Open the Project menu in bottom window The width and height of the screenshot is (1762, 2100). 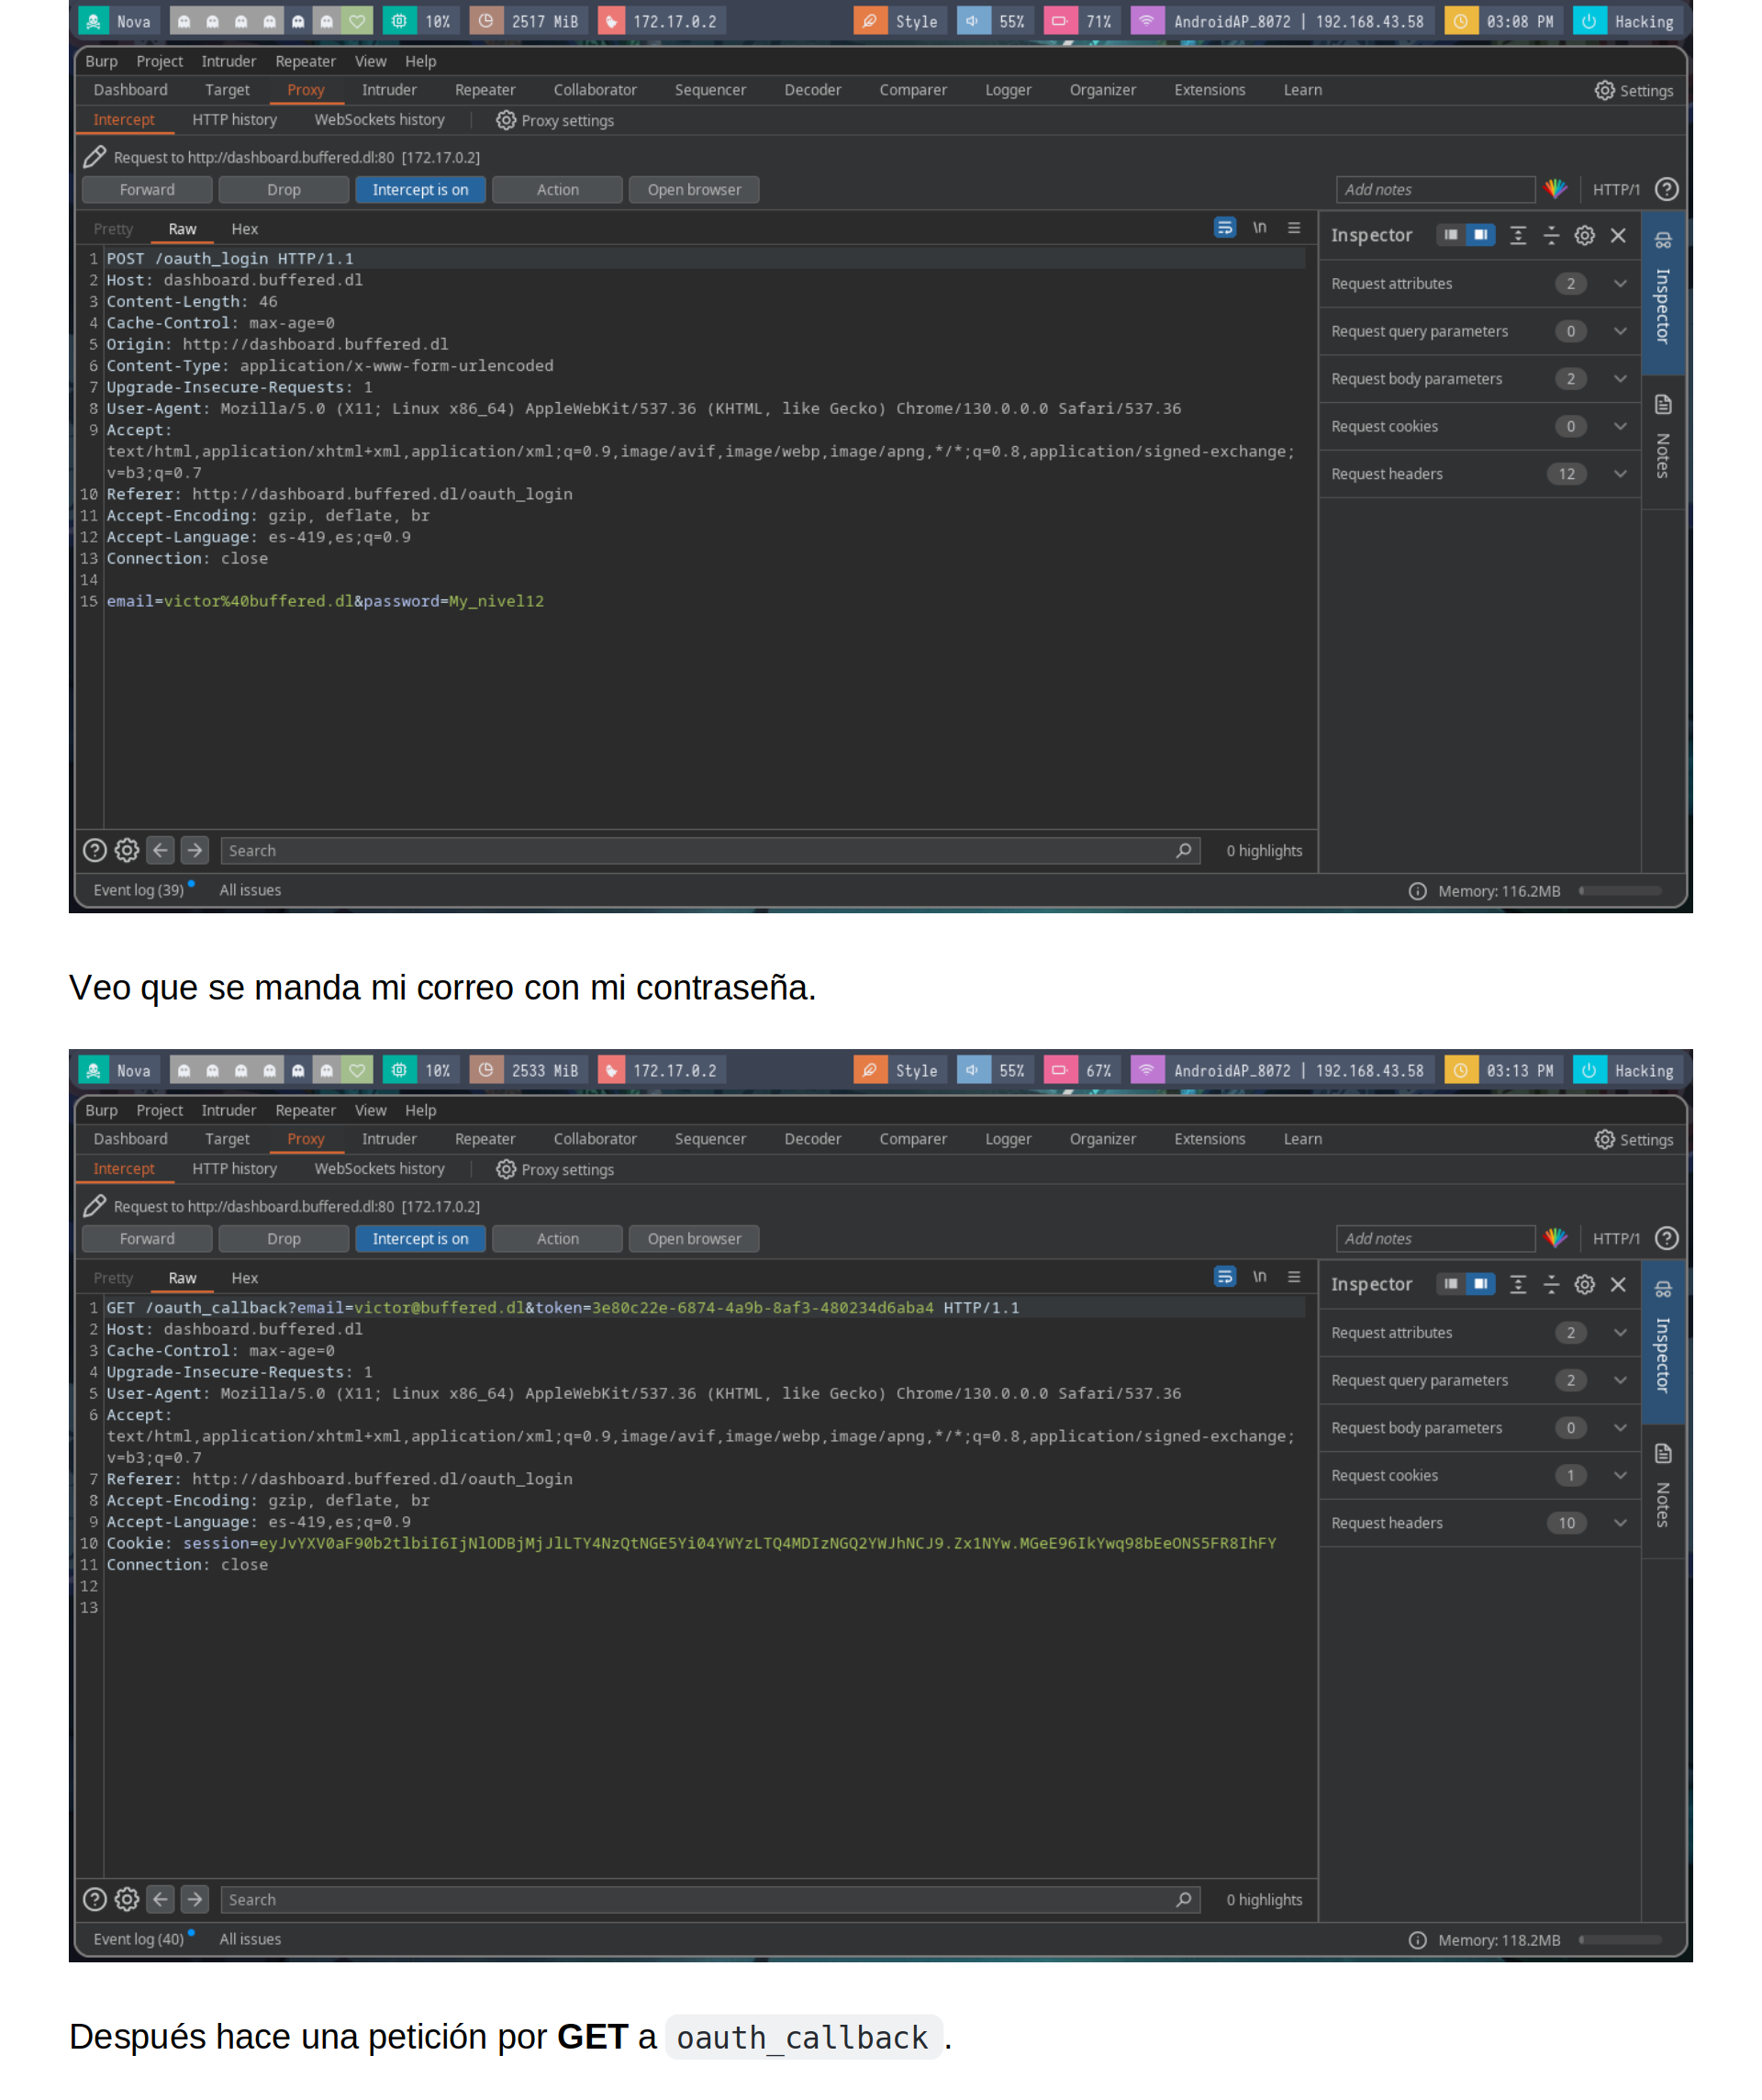point(160,1110)
